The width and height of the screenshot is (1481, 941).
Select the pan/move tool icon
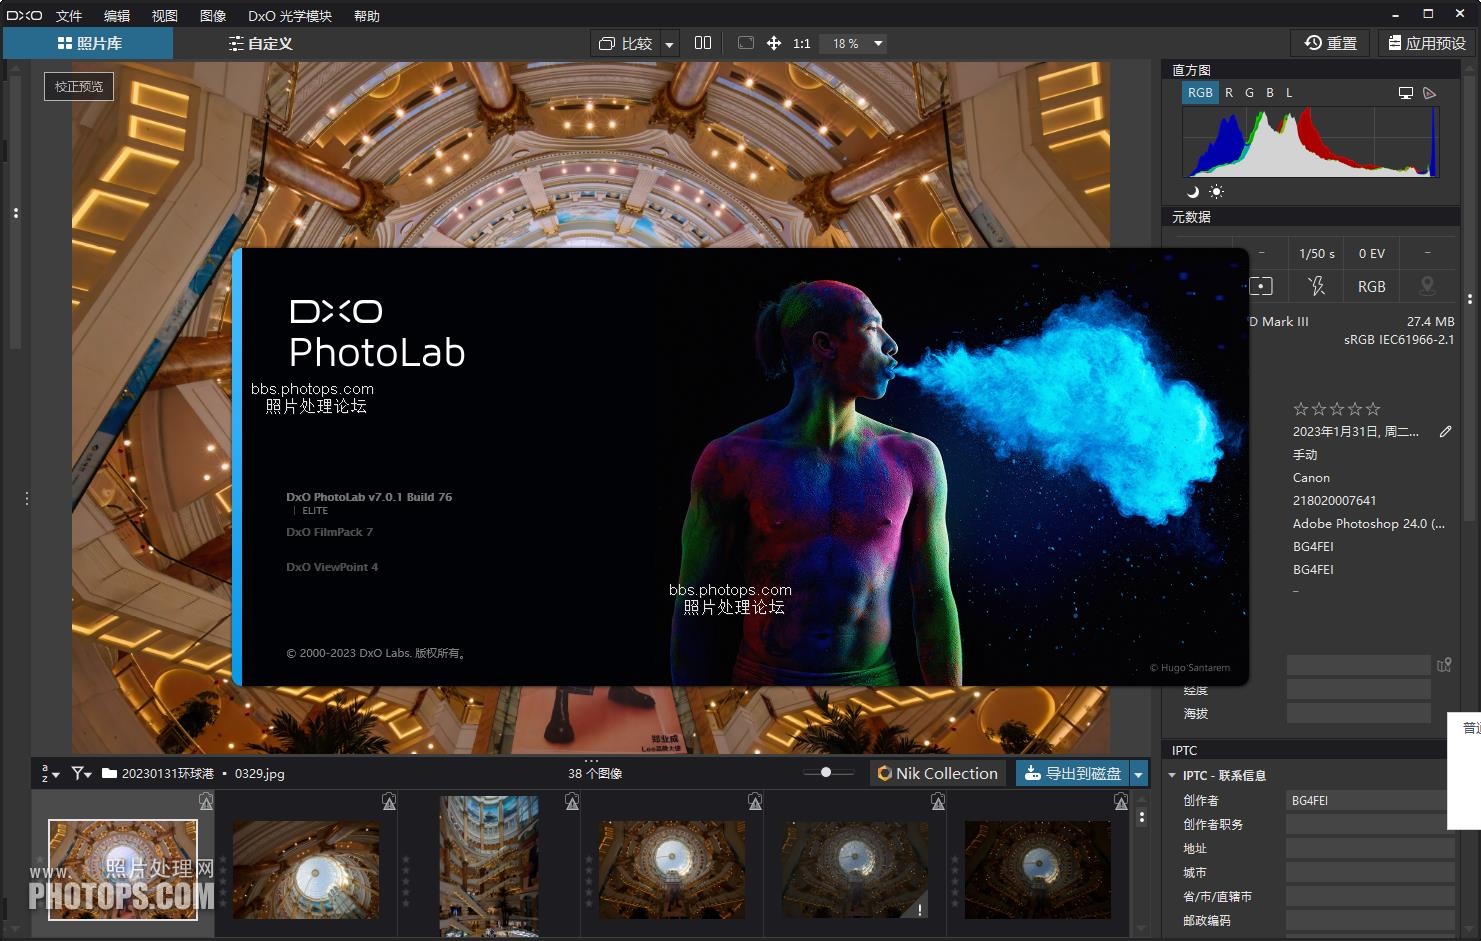pyautogui.click(x=774, y=43)
